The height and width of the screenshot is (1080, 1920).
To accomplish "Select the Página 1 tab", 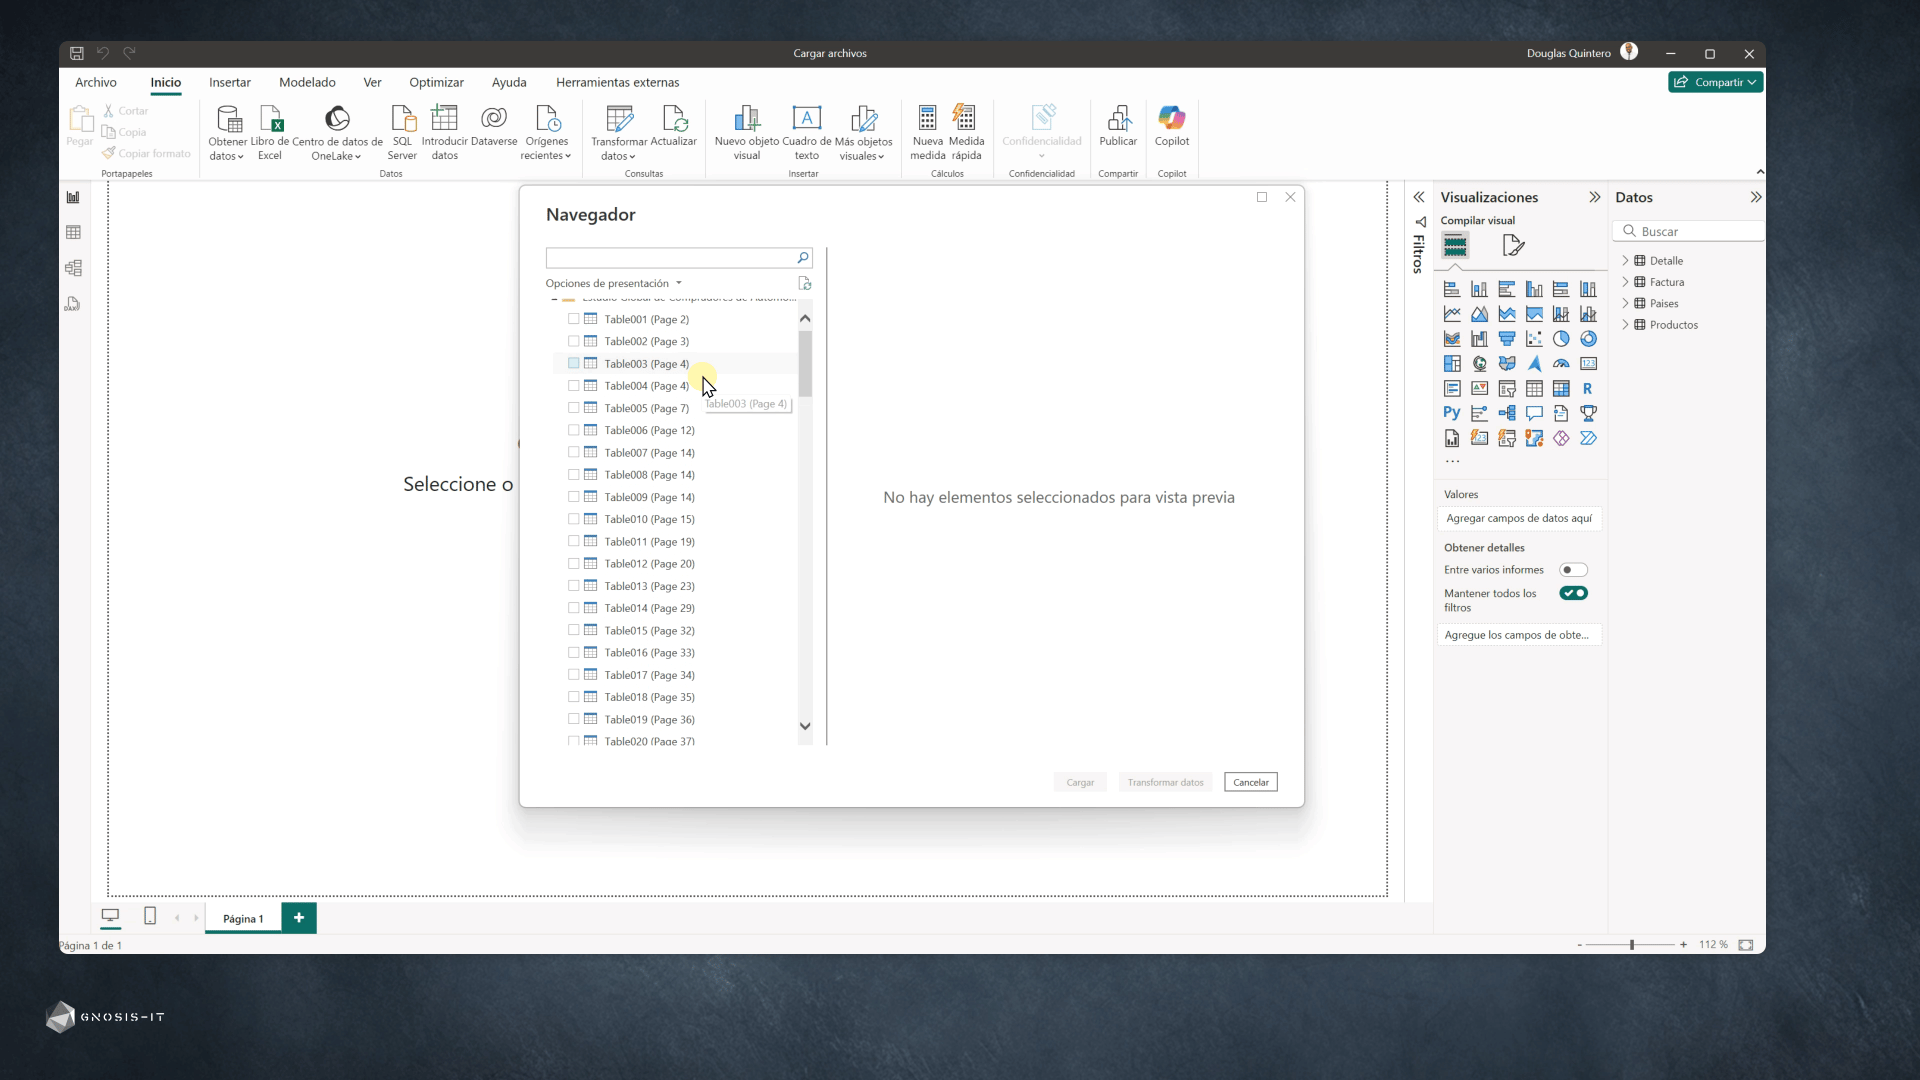I will 243,918.
